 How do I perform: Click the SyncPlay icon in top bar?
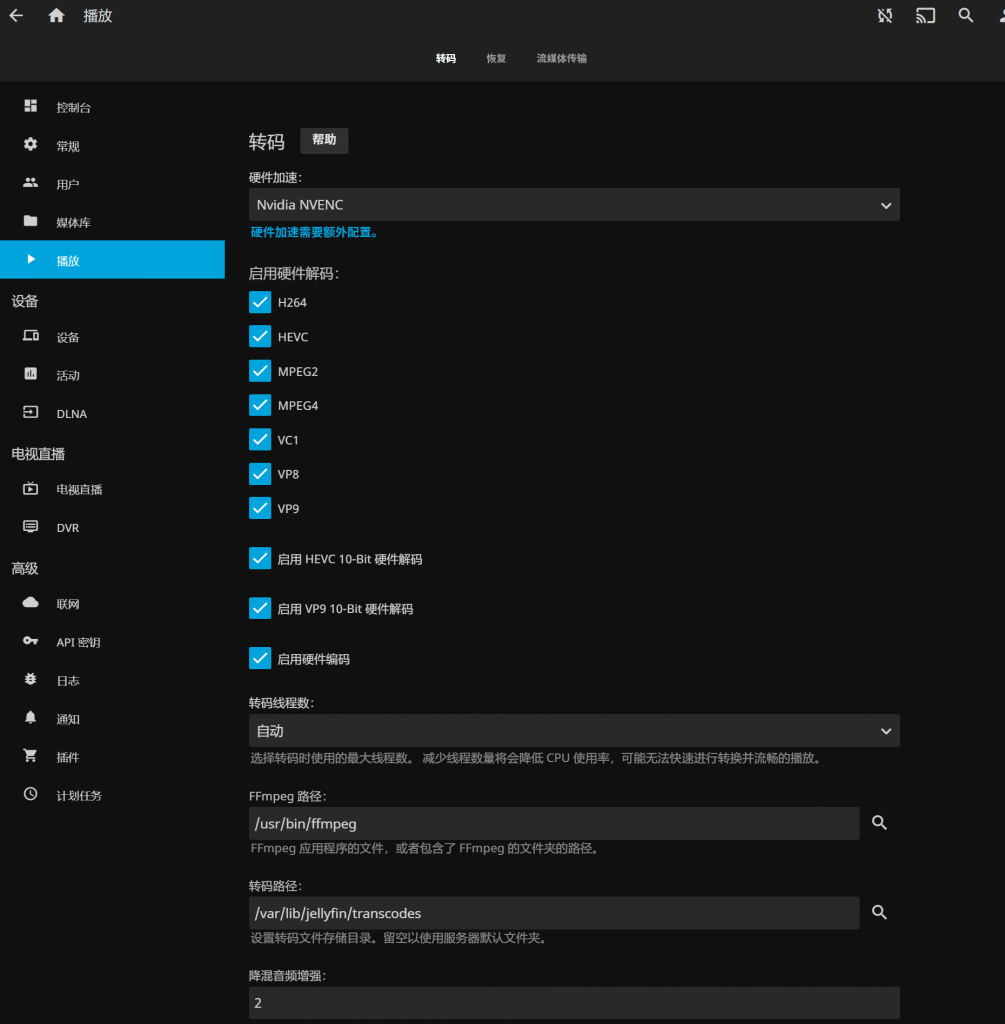click(x=884, y=15)
